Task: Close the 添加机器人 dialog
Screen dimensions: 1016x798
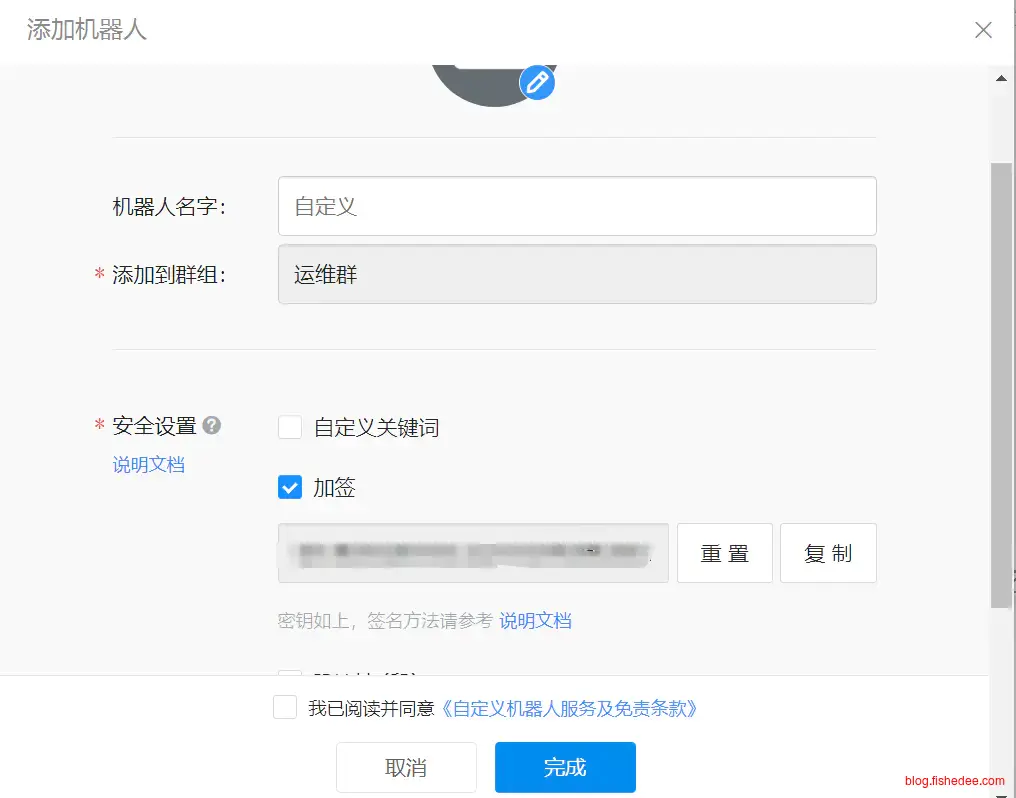Action: click(983, 30)
